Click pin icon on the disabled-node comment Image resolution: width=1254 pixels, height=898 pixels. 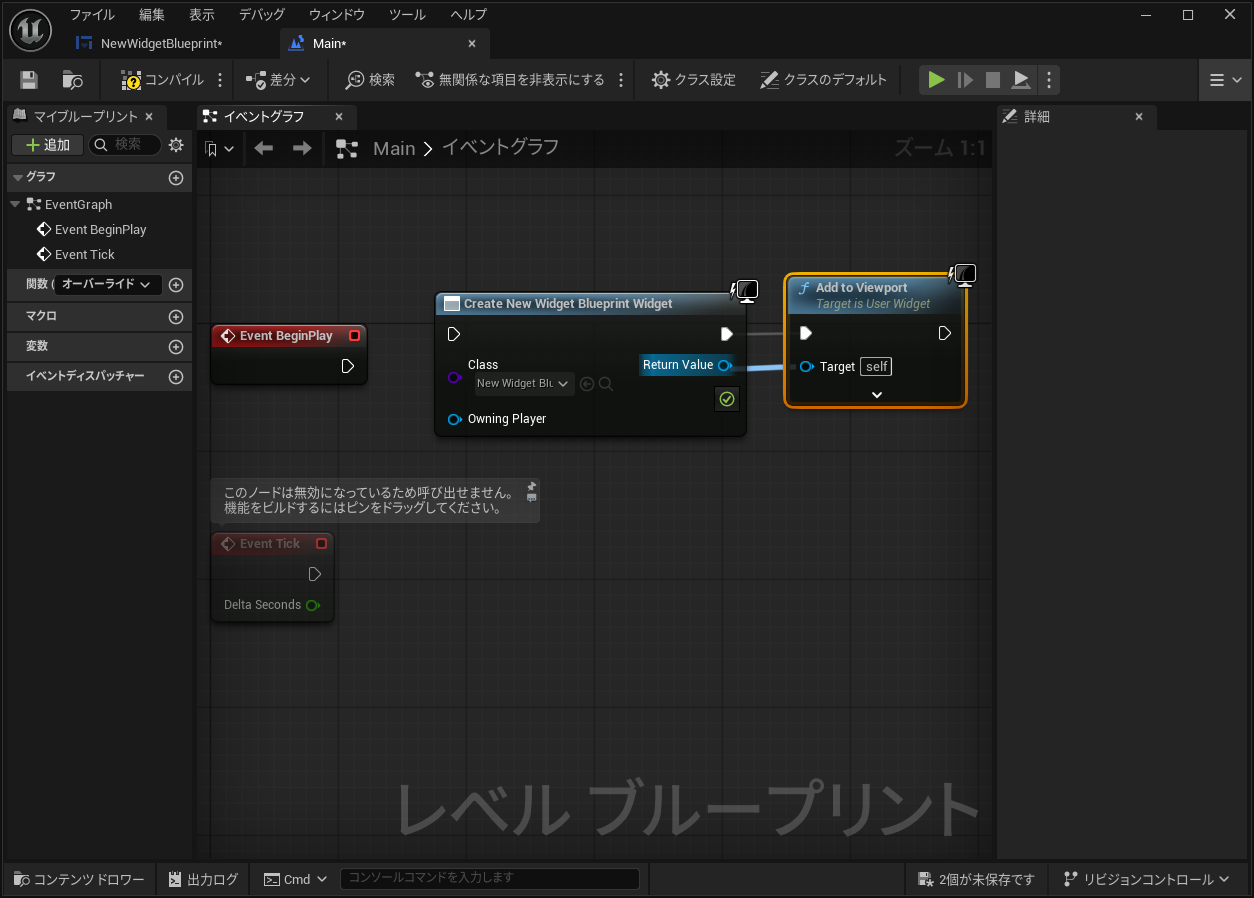click(x=531, y=487)
